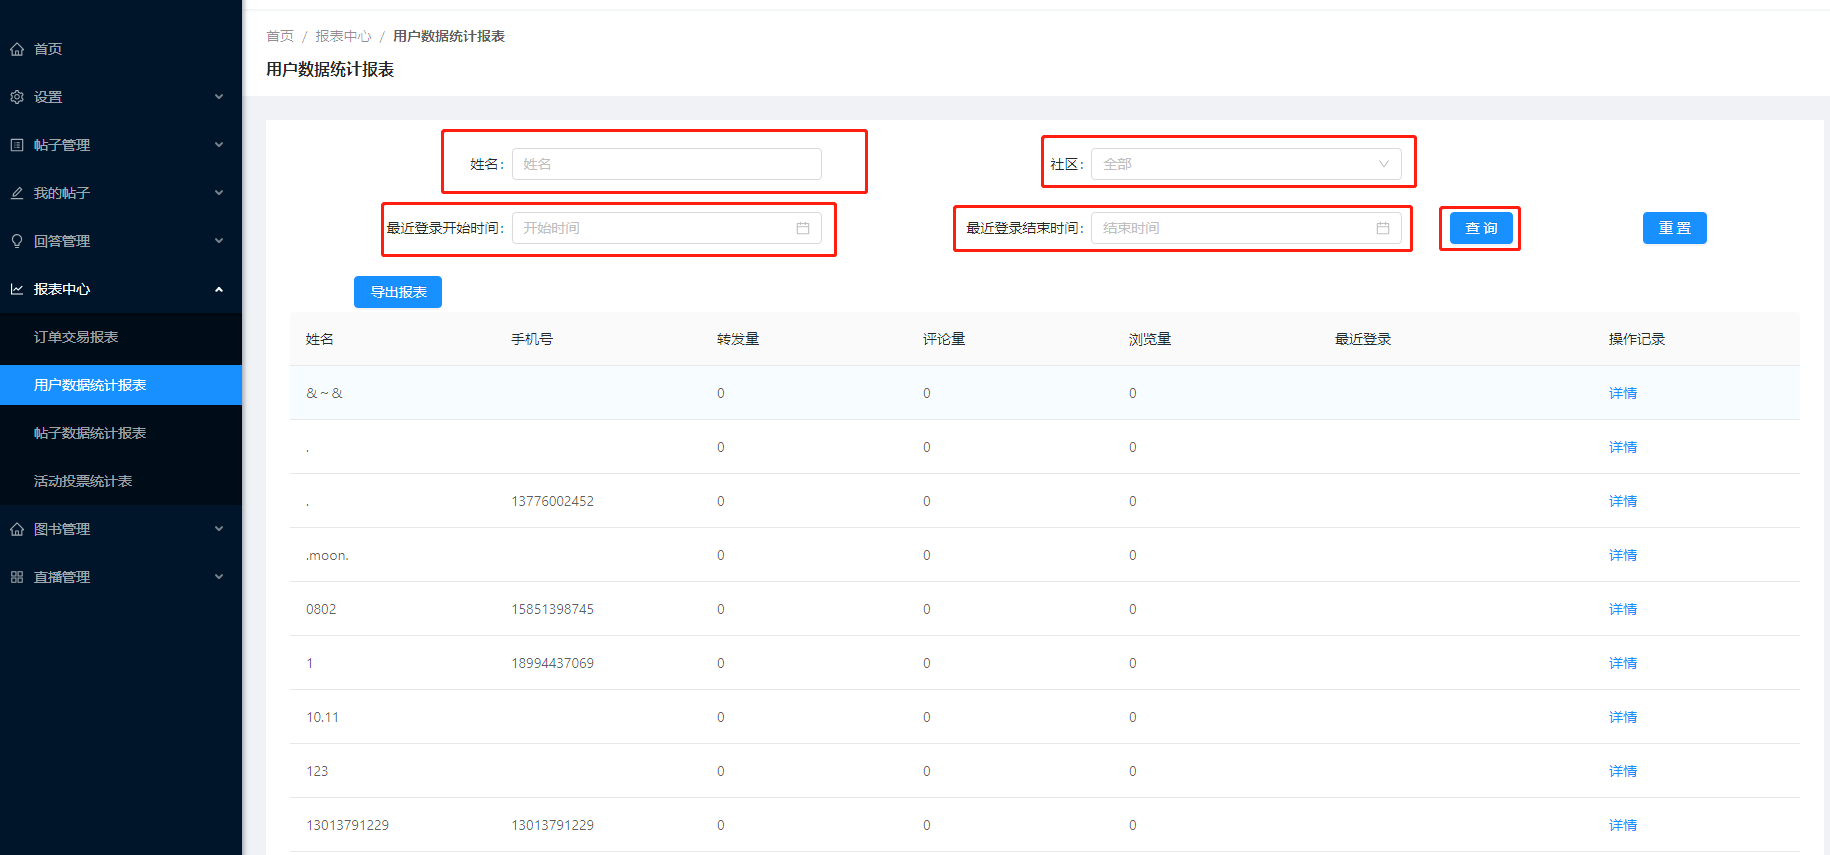Collapse the 报表中心 menu chevron
Viewport: 1830px width, 855px height.
click(x=219, y=289)
